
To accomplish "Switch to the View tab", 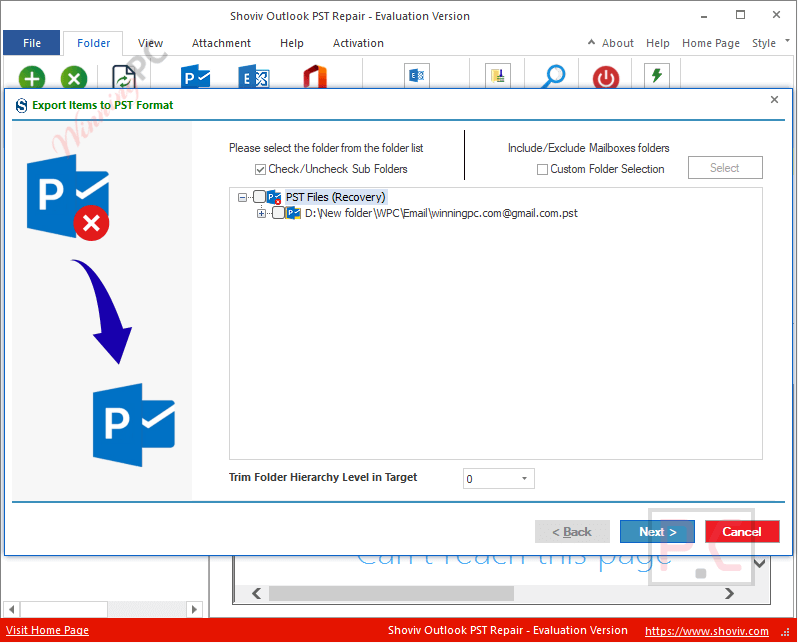I will [x=150, y=43].
